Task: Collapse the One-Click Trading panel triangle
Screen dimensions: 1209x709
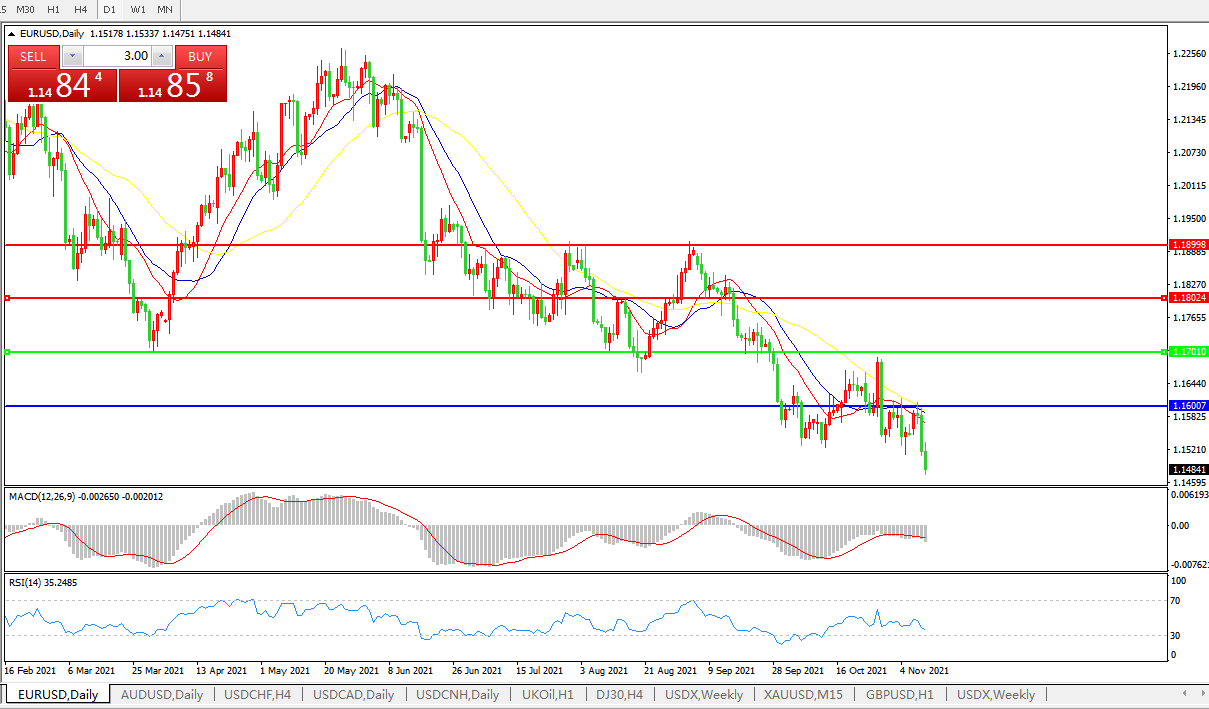Action: [12, 34]
